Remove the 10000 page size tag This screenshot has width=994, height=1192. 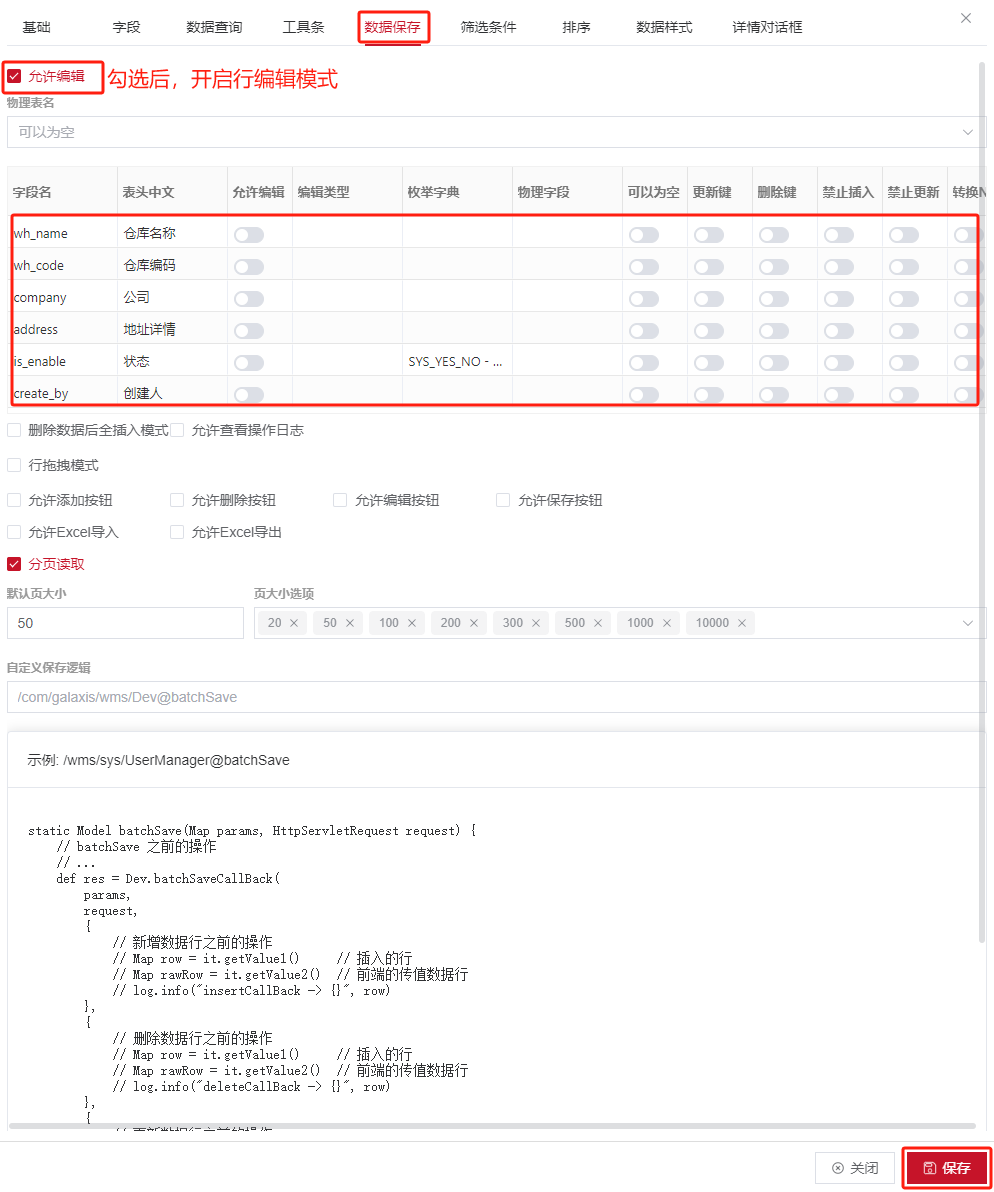tap(742, 623)
